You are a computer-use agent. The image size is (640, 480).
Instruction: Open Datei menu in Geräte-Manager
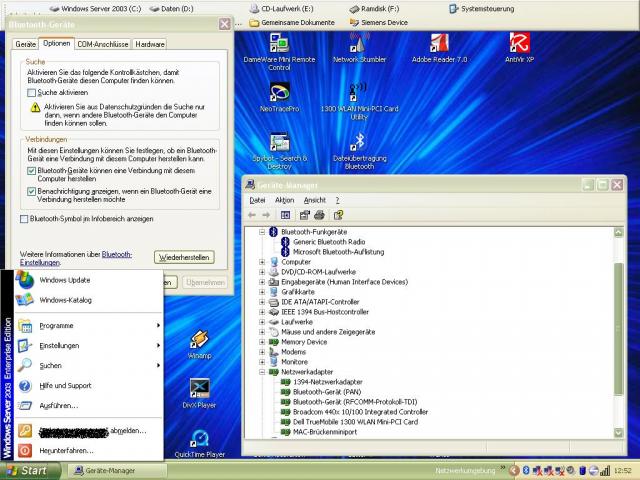257,200
